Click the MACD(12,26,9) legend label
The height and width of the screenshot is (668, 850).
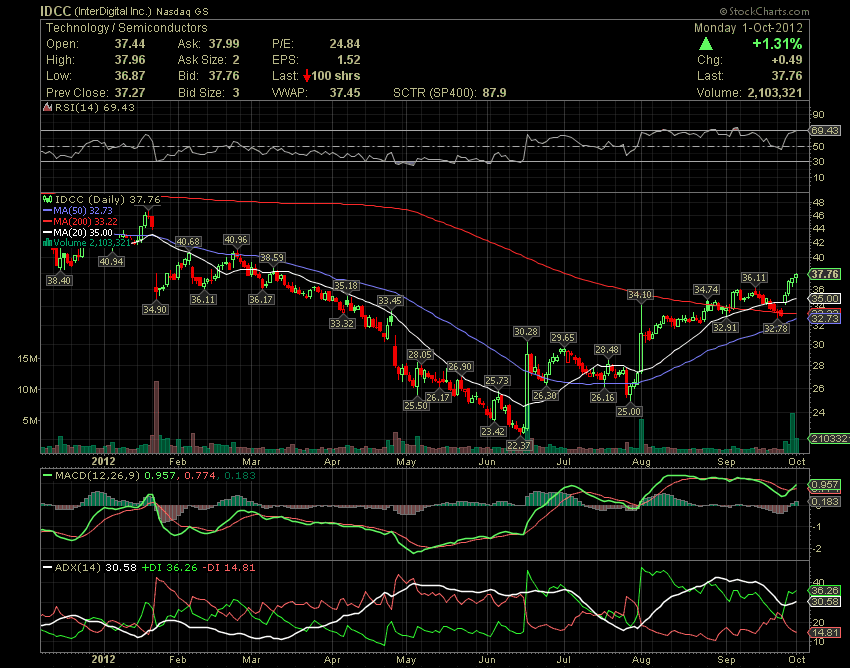point(98,476)
